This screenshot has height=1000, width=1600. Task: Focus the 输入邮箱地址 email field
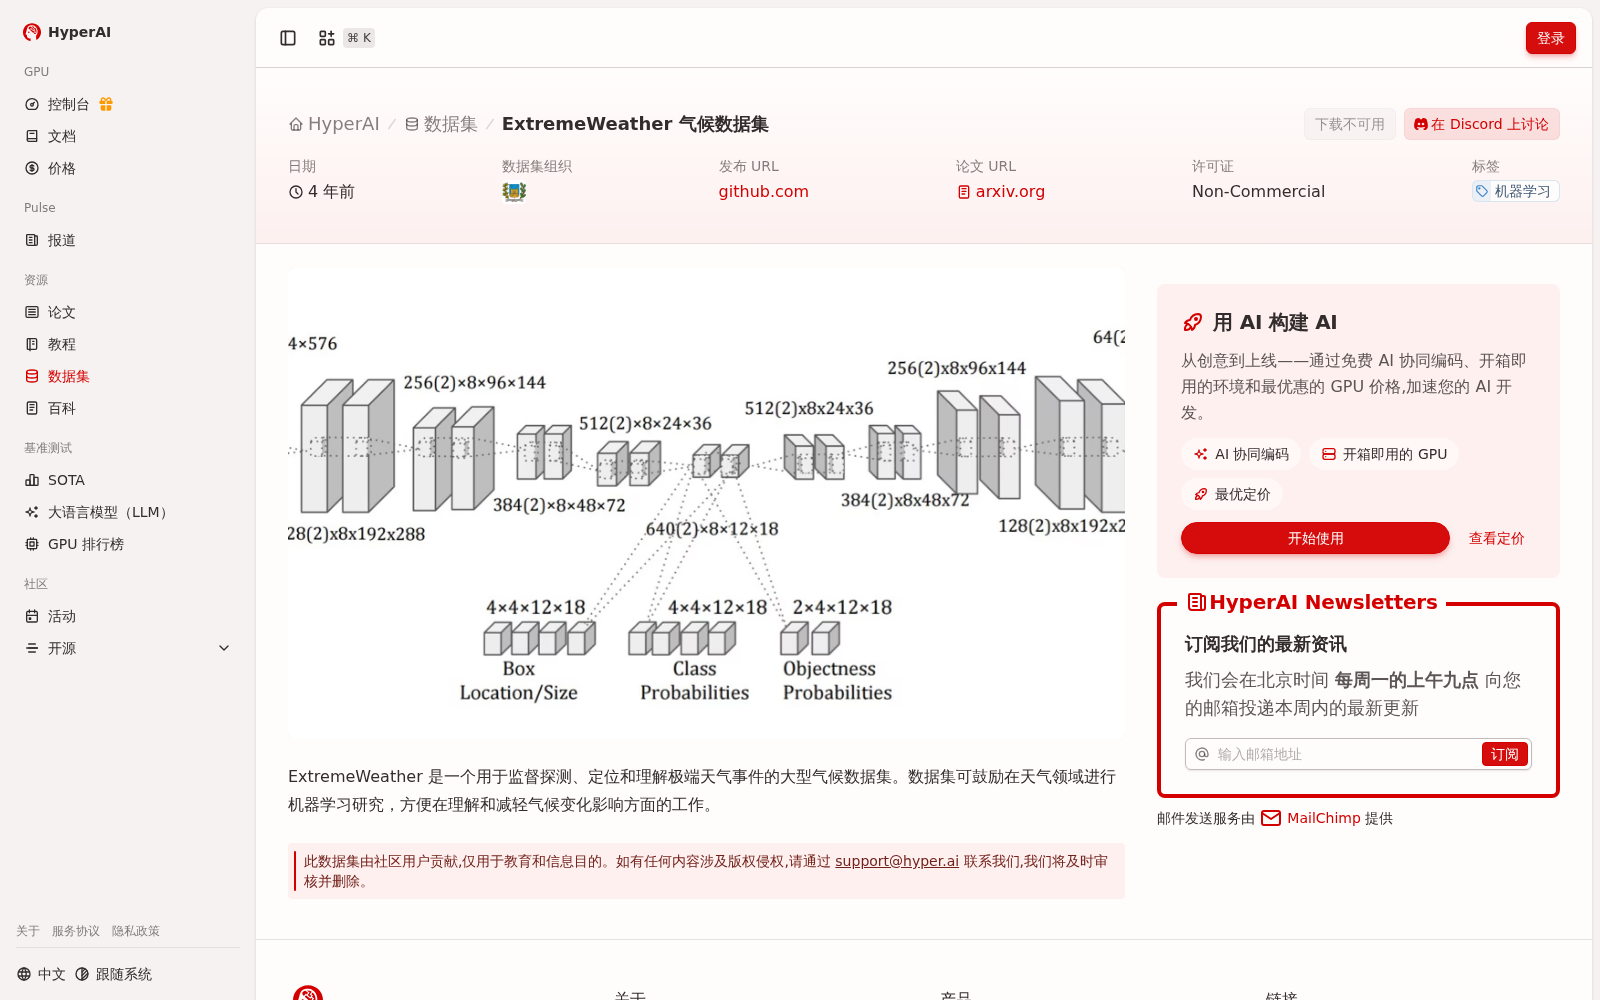pos(1345,754)
